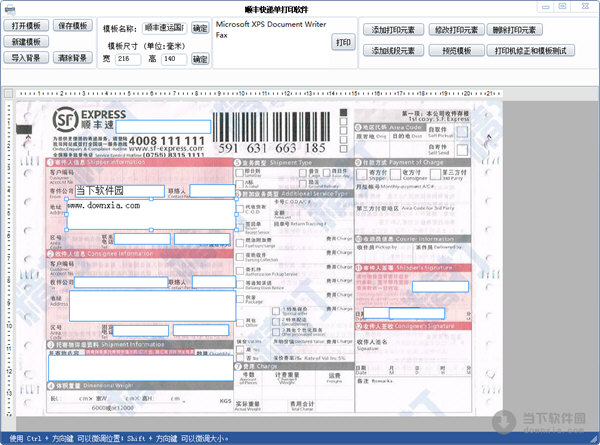Confirm template size with 确定 beside height
The width and height of the screenshot is (600, 445).
[x=200, y=59]
